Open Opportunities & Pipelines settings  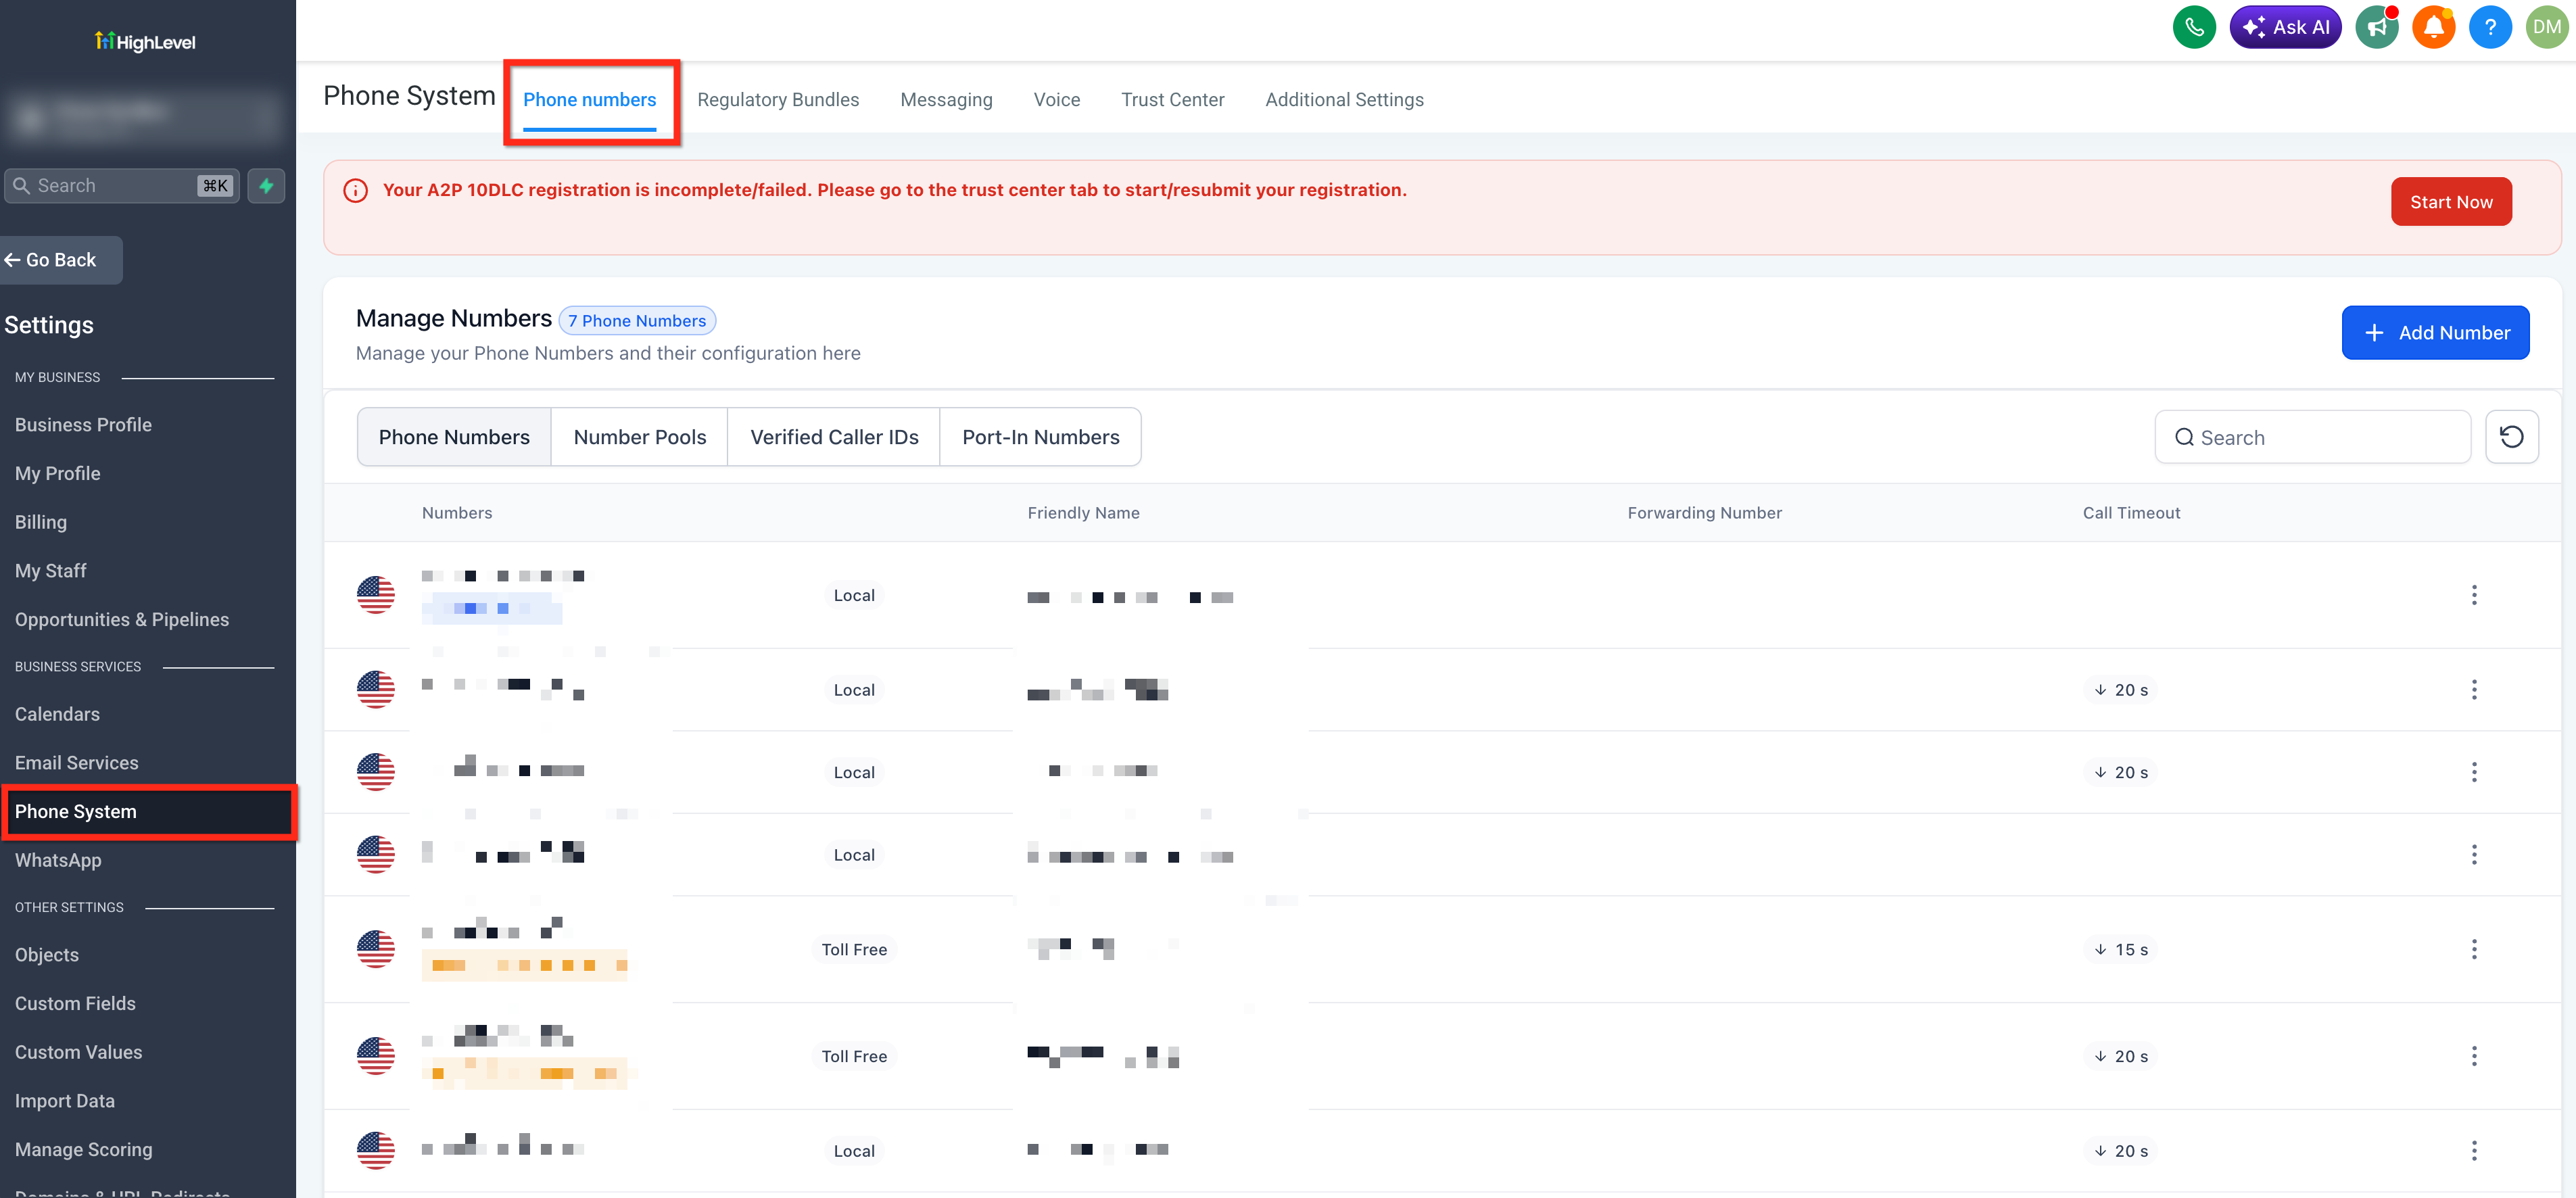[x=122, y=620]
